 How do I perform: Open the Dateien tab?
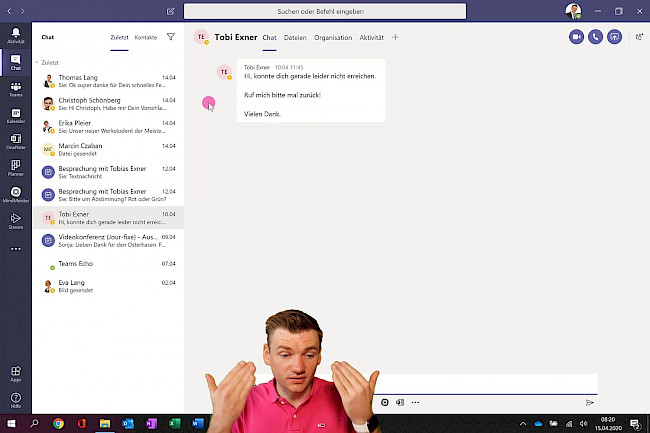[295, 37]
